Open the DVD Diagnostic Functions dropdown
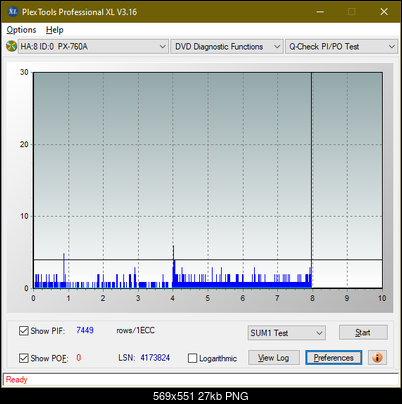This screenshot has height=404, width=402. [227, 47]
